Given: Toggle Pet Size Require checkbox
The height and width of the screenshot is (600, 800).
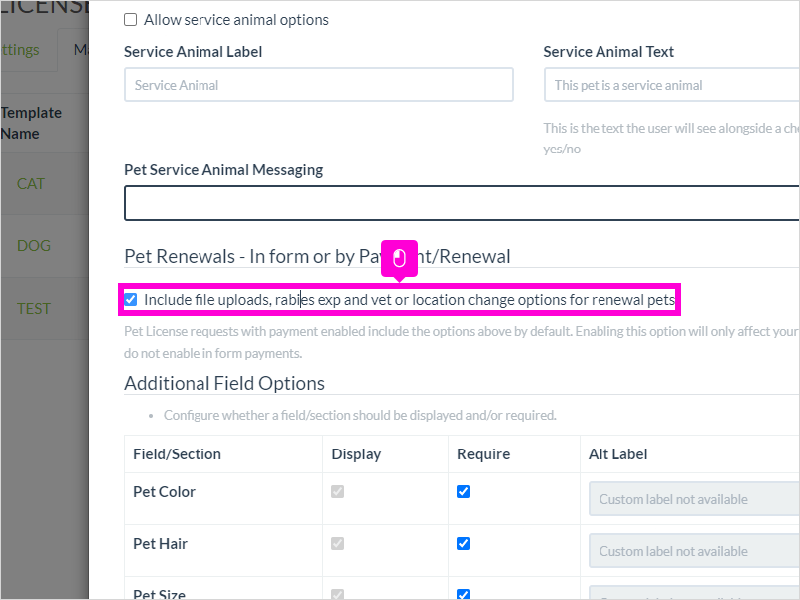Looking at the screenshot, I should coord(463,594).
